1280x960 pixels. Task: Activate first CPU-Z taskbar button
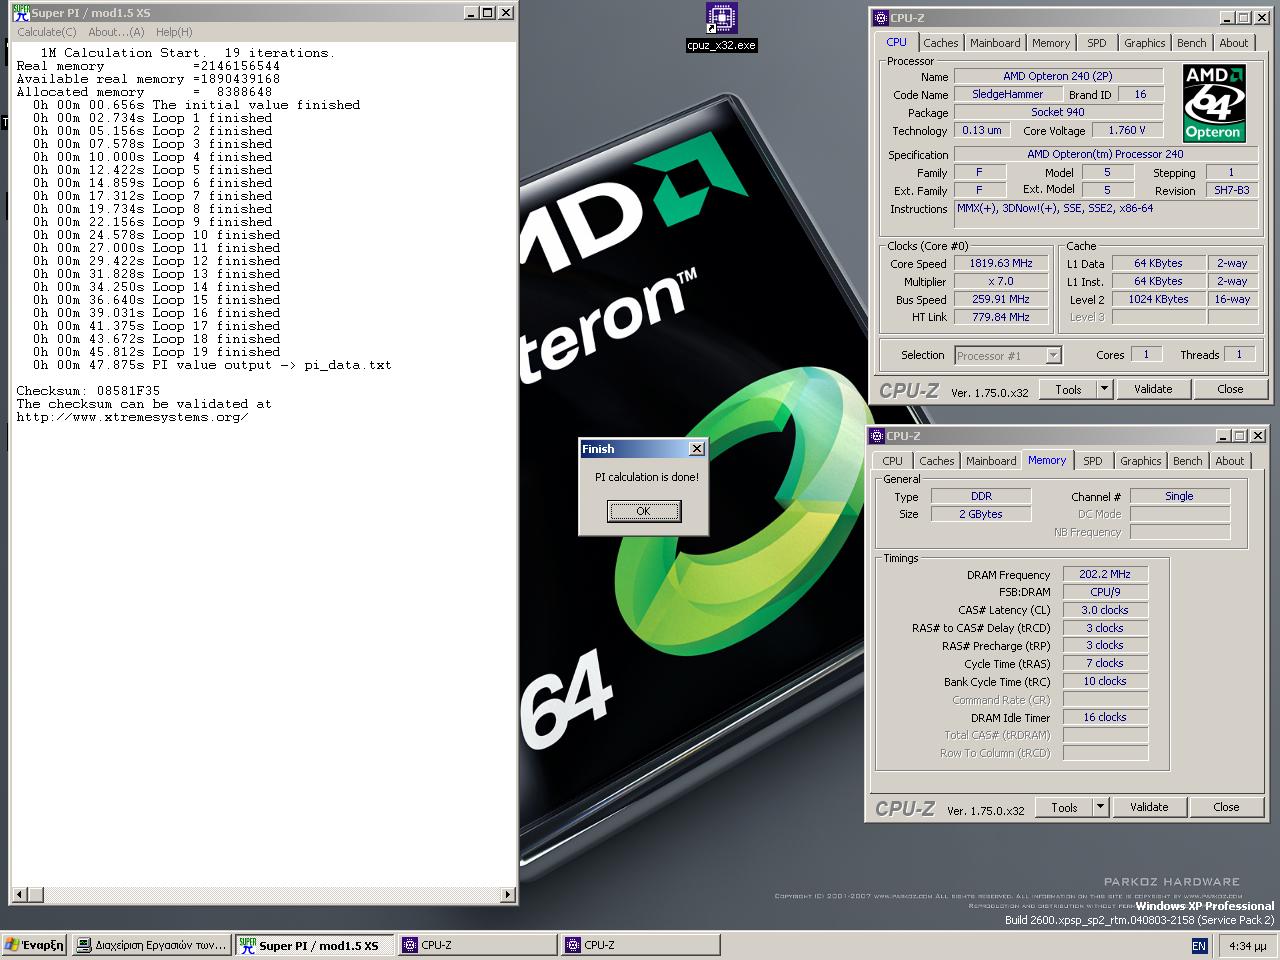tap(478, 945)
